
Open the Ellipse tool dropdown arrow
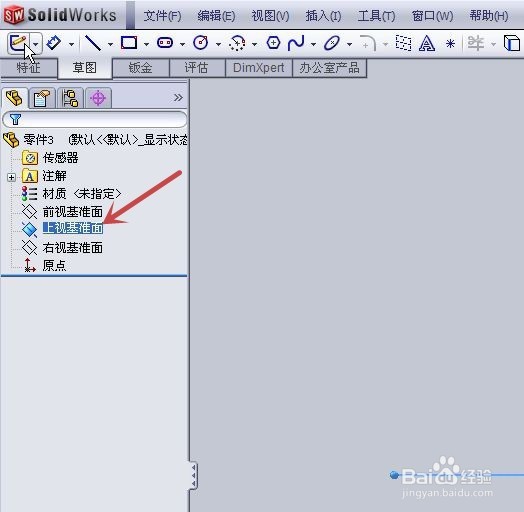click(350, 44)
